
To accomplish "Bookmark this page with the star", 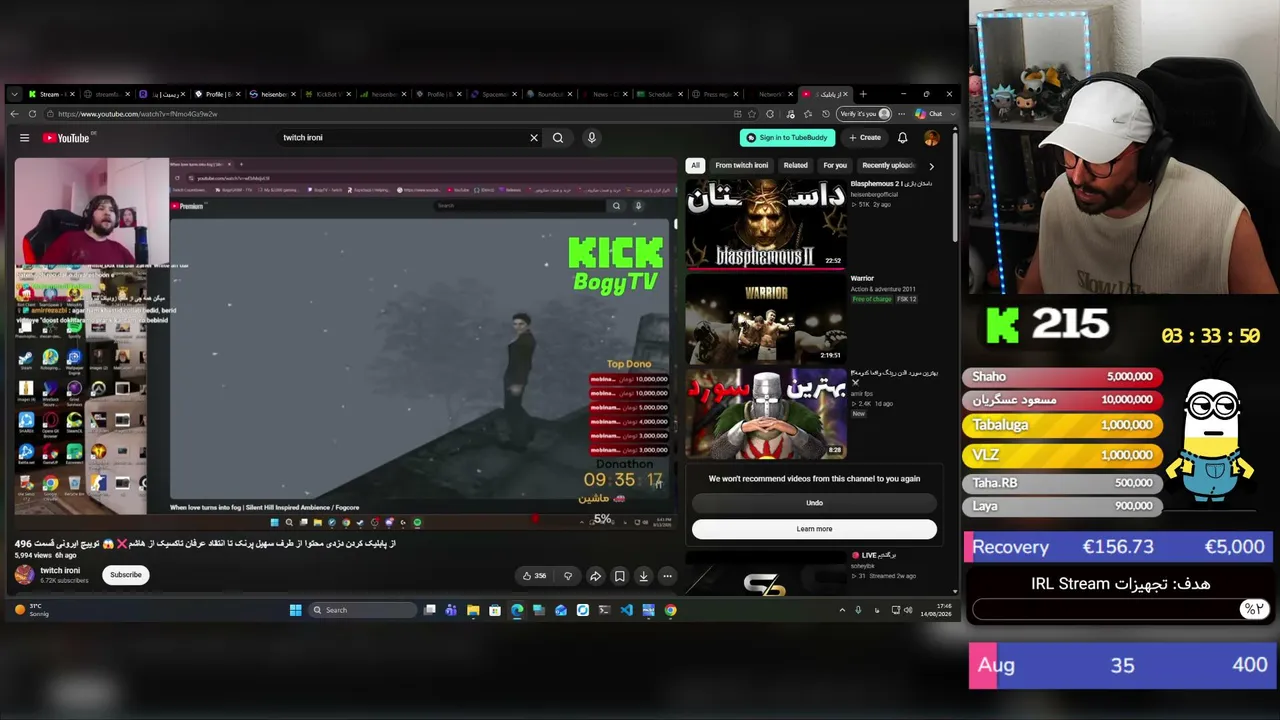I will (753, 114).
